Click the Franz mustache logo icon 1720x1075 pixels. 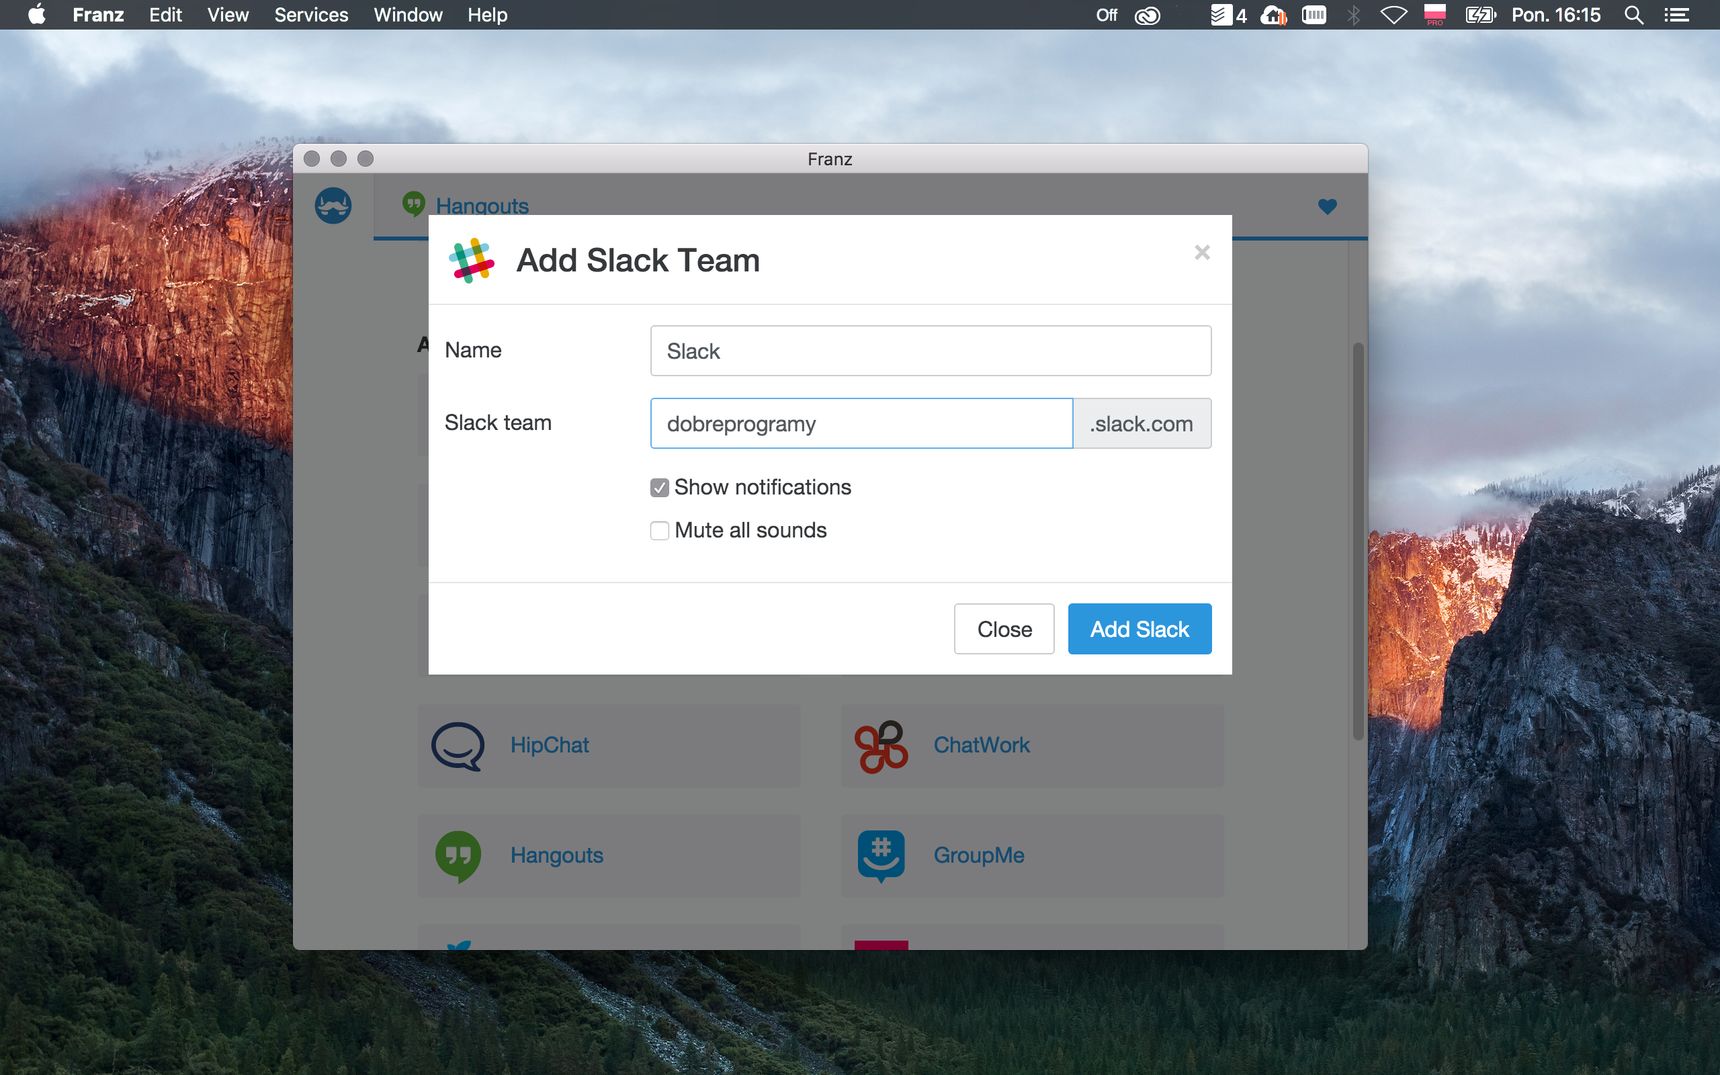pyautogui.click(x=333, y=206)
